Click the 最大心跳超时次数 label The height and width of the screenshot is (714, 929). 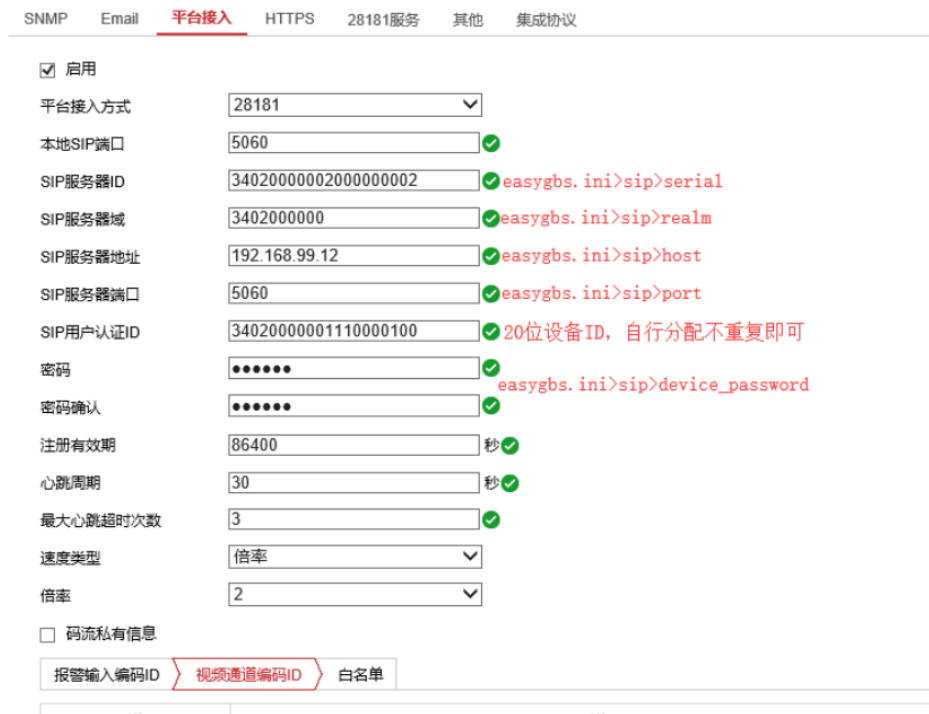(x=100, y=521)
